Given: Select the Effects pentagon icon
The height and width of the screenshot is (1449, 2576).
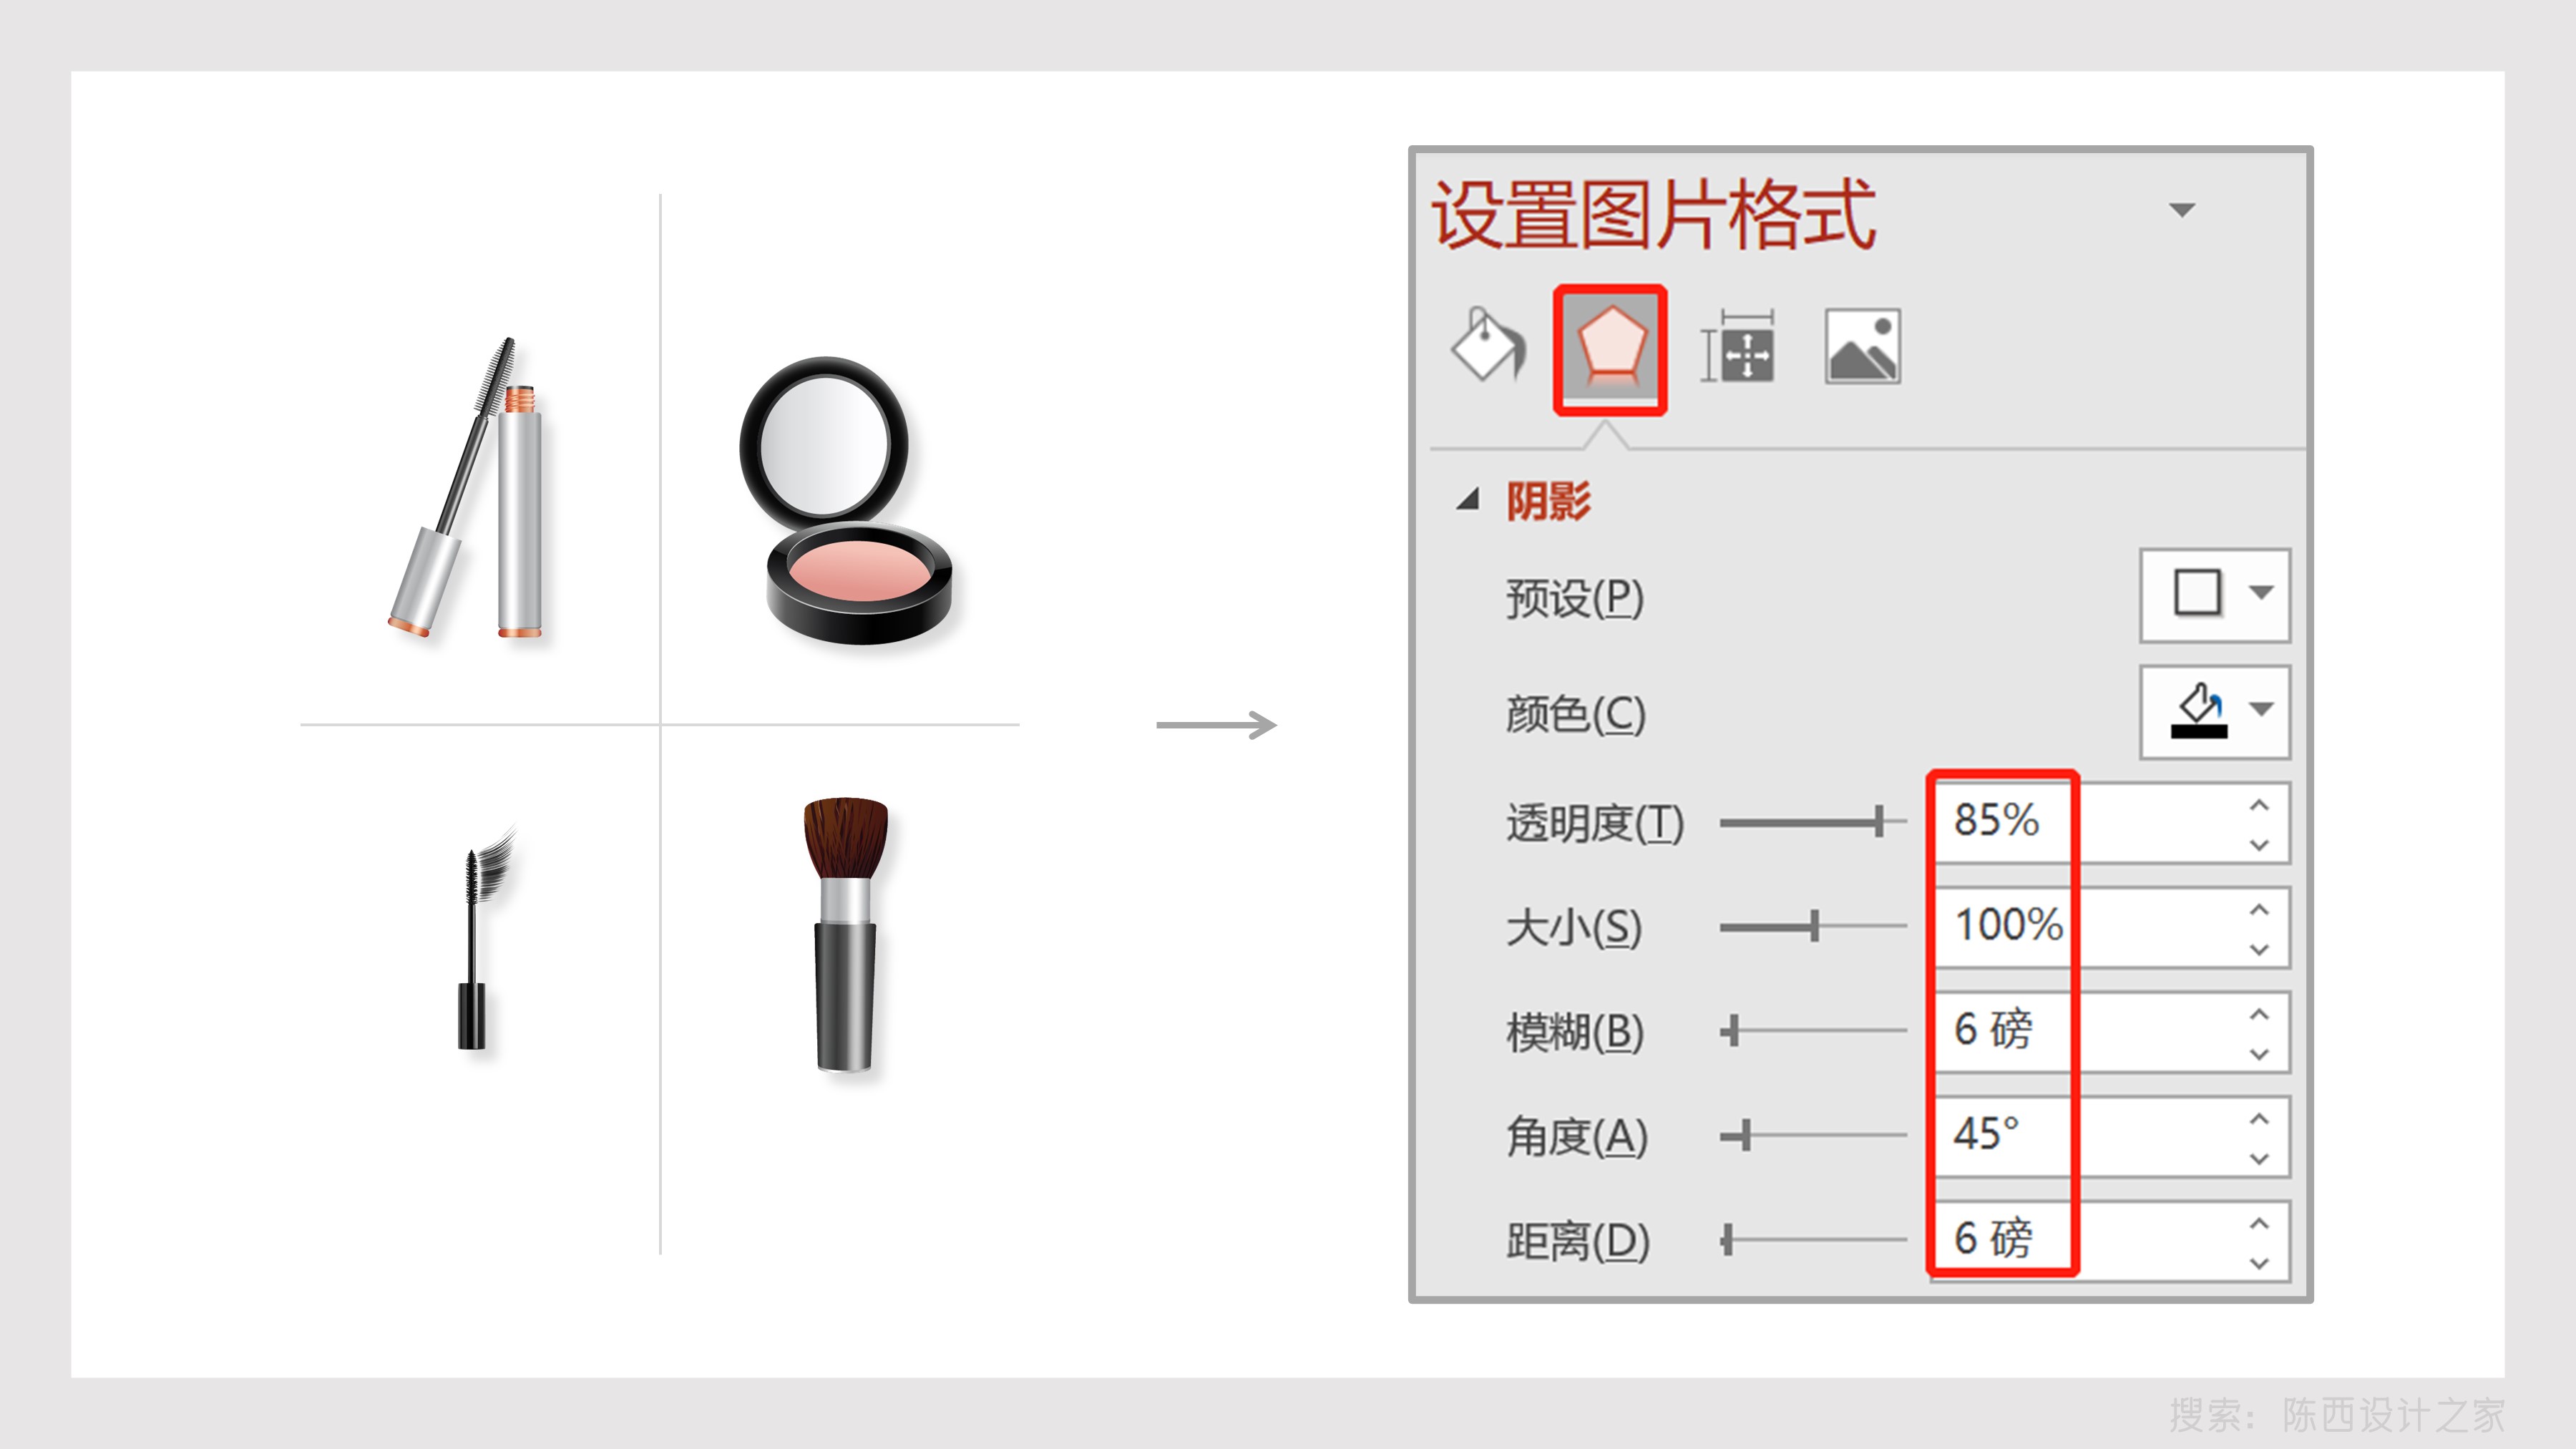Looking at the screenshot, I should [x=1610, y=348].
